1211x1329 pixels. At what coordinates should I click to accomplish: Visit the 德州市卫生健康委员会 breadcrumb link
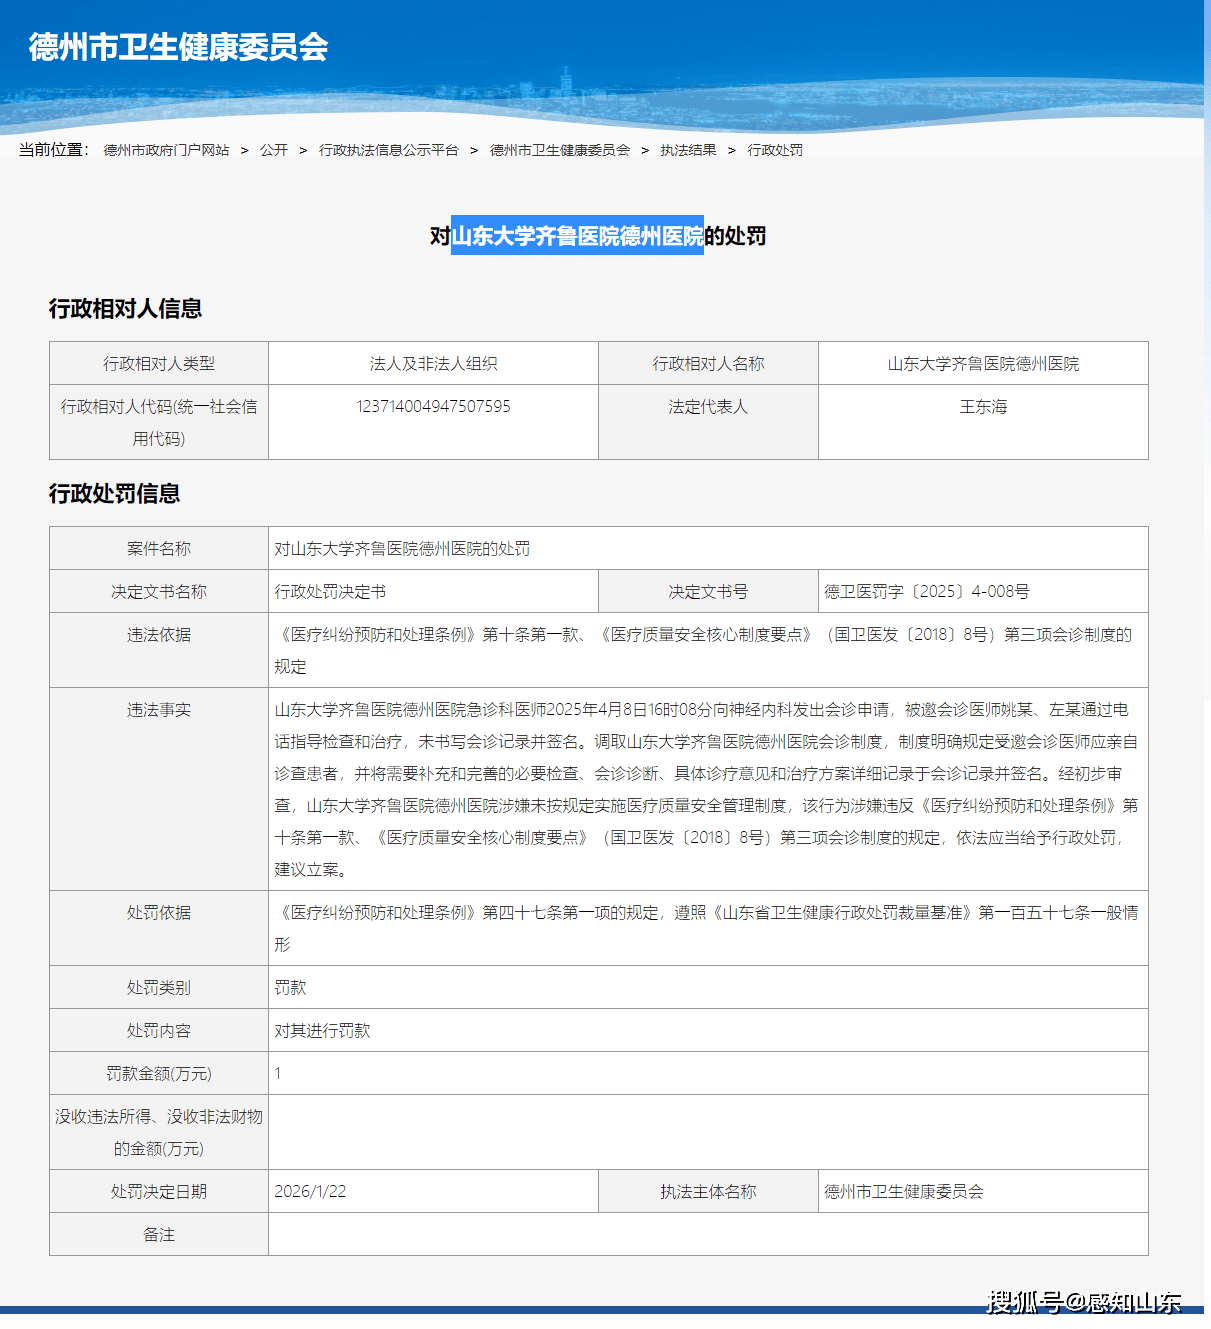pyautogui.click(x=560, y=150)
